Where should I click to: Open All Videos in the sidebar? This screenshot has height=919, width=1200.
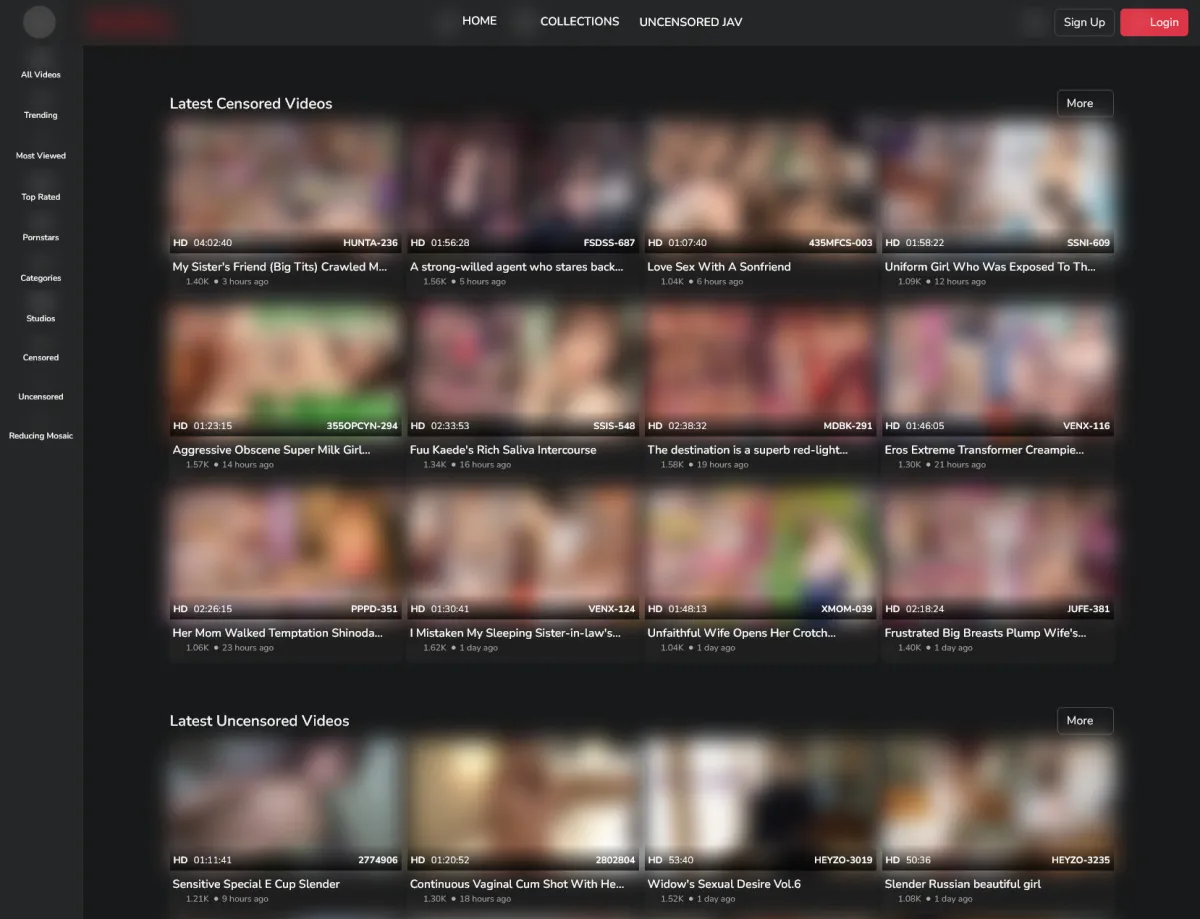pos(41,75)
